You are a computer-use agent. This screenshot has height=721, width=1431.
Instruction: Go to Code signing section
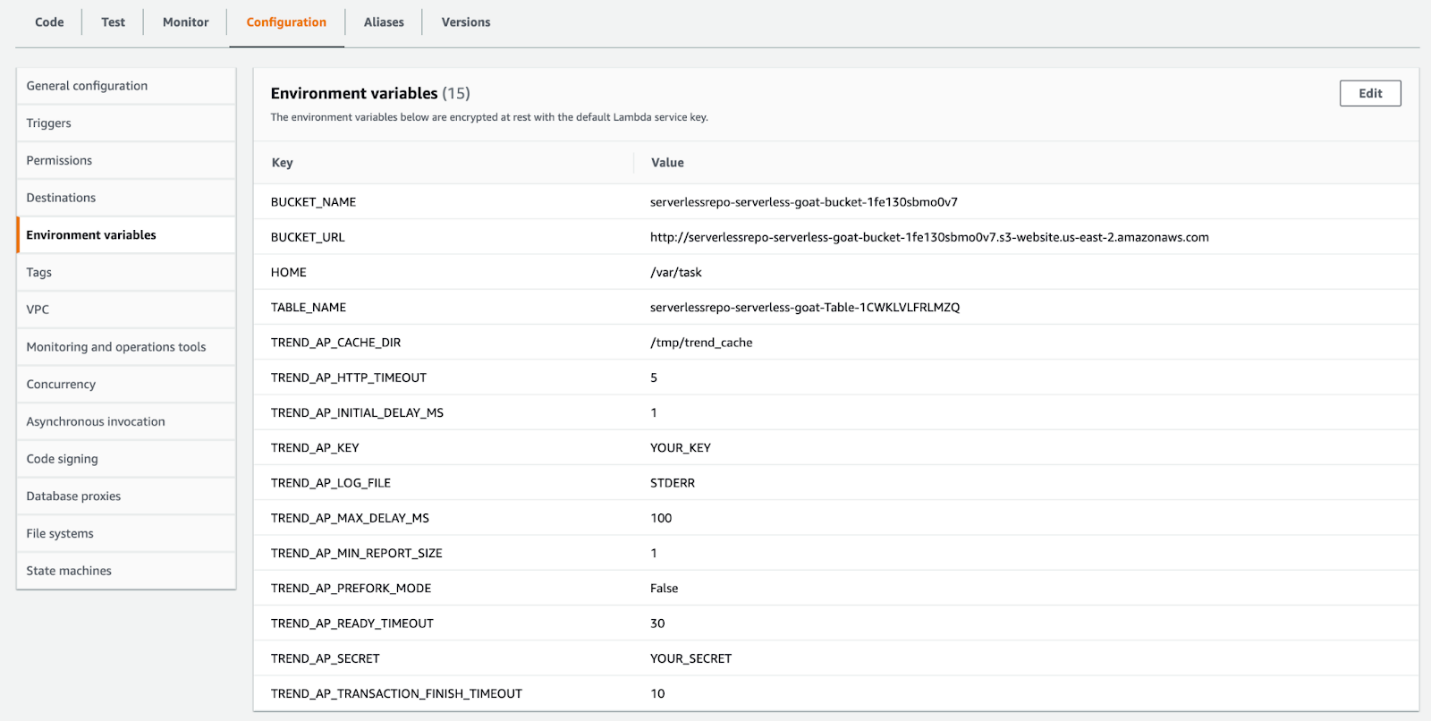coord(62,459)
